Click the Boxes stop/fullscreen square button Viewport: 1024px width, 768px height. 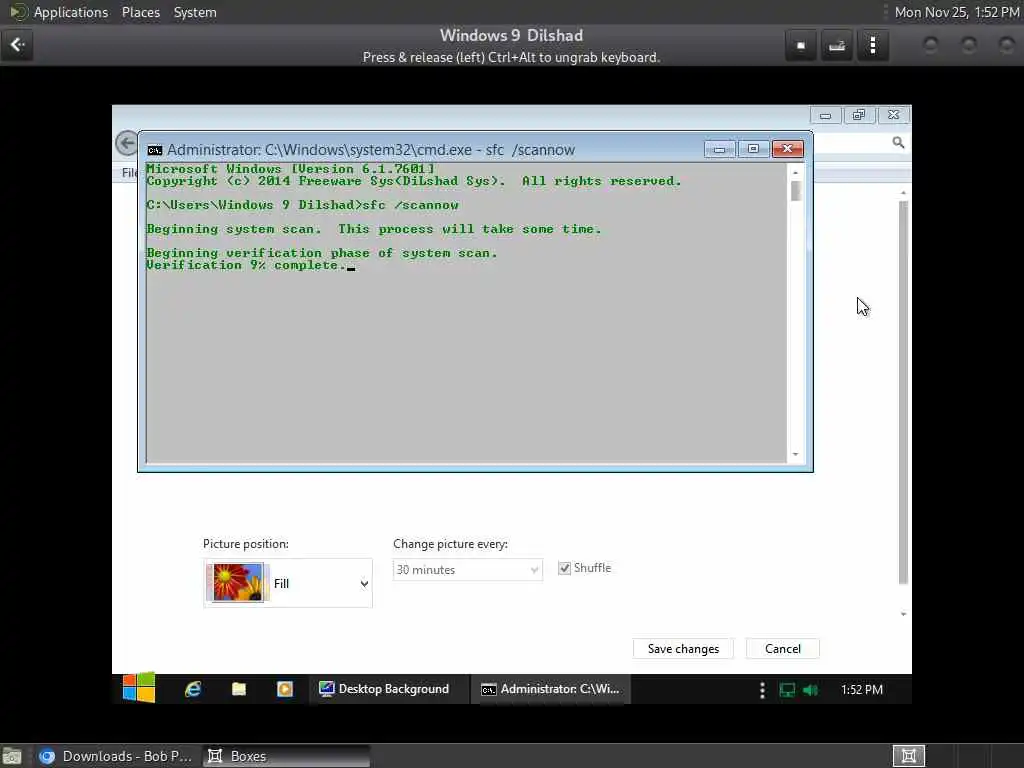pos(801,45)
